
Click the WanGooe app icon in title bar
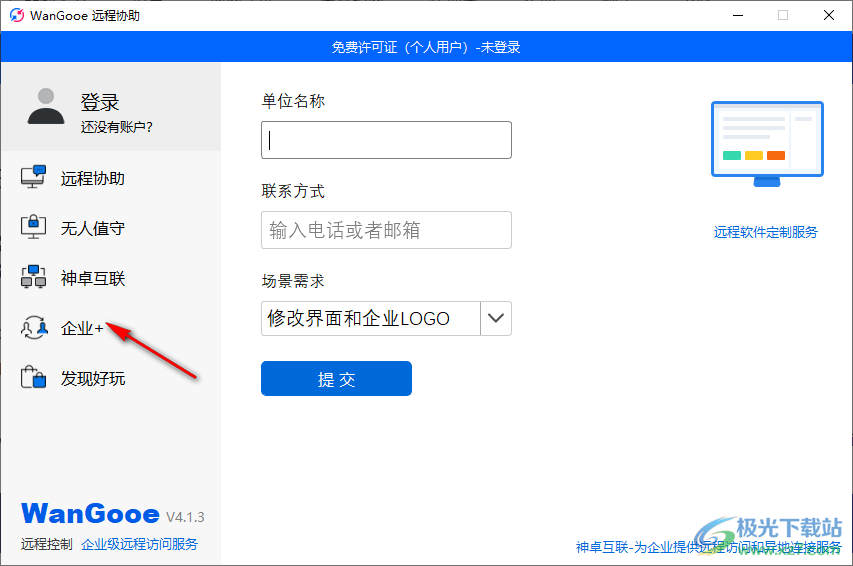click(x=17, y=15)
